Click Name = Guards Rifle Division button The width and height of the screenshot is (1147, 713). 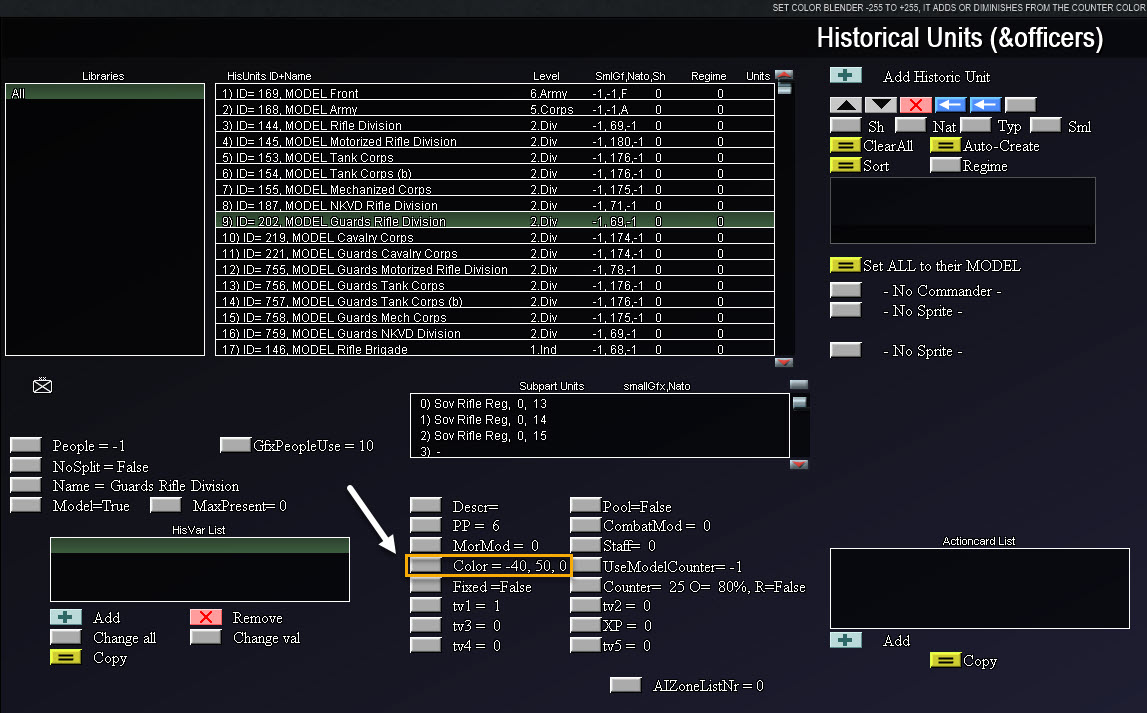pyautogui.click(x=26, y=485)
